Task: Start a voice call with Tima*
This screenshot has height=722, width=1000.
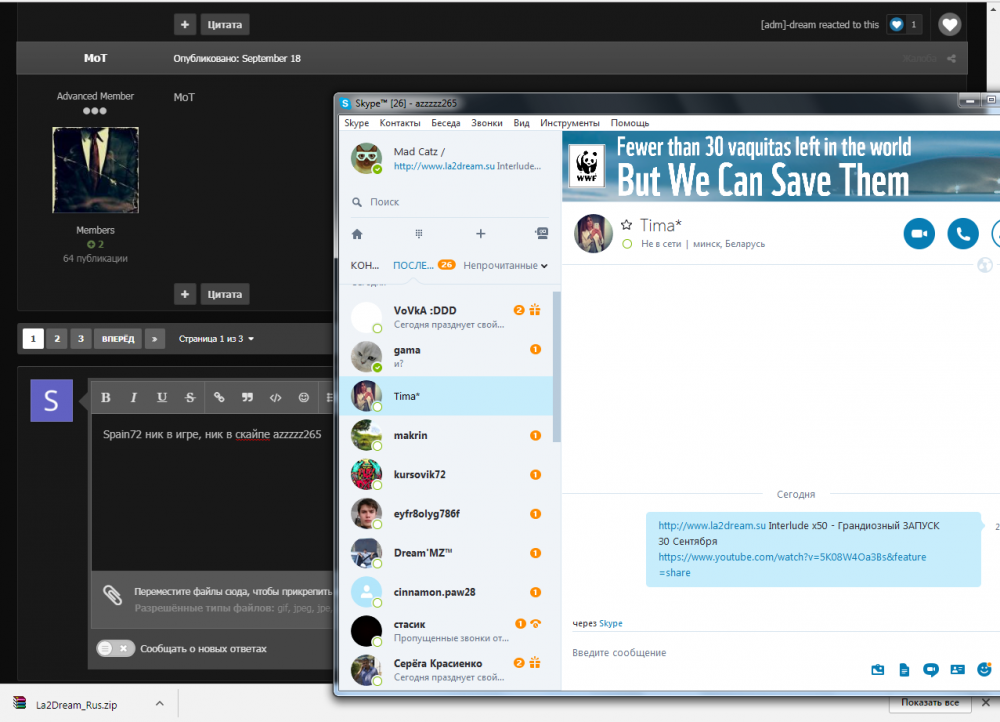Action: point(962,234)
